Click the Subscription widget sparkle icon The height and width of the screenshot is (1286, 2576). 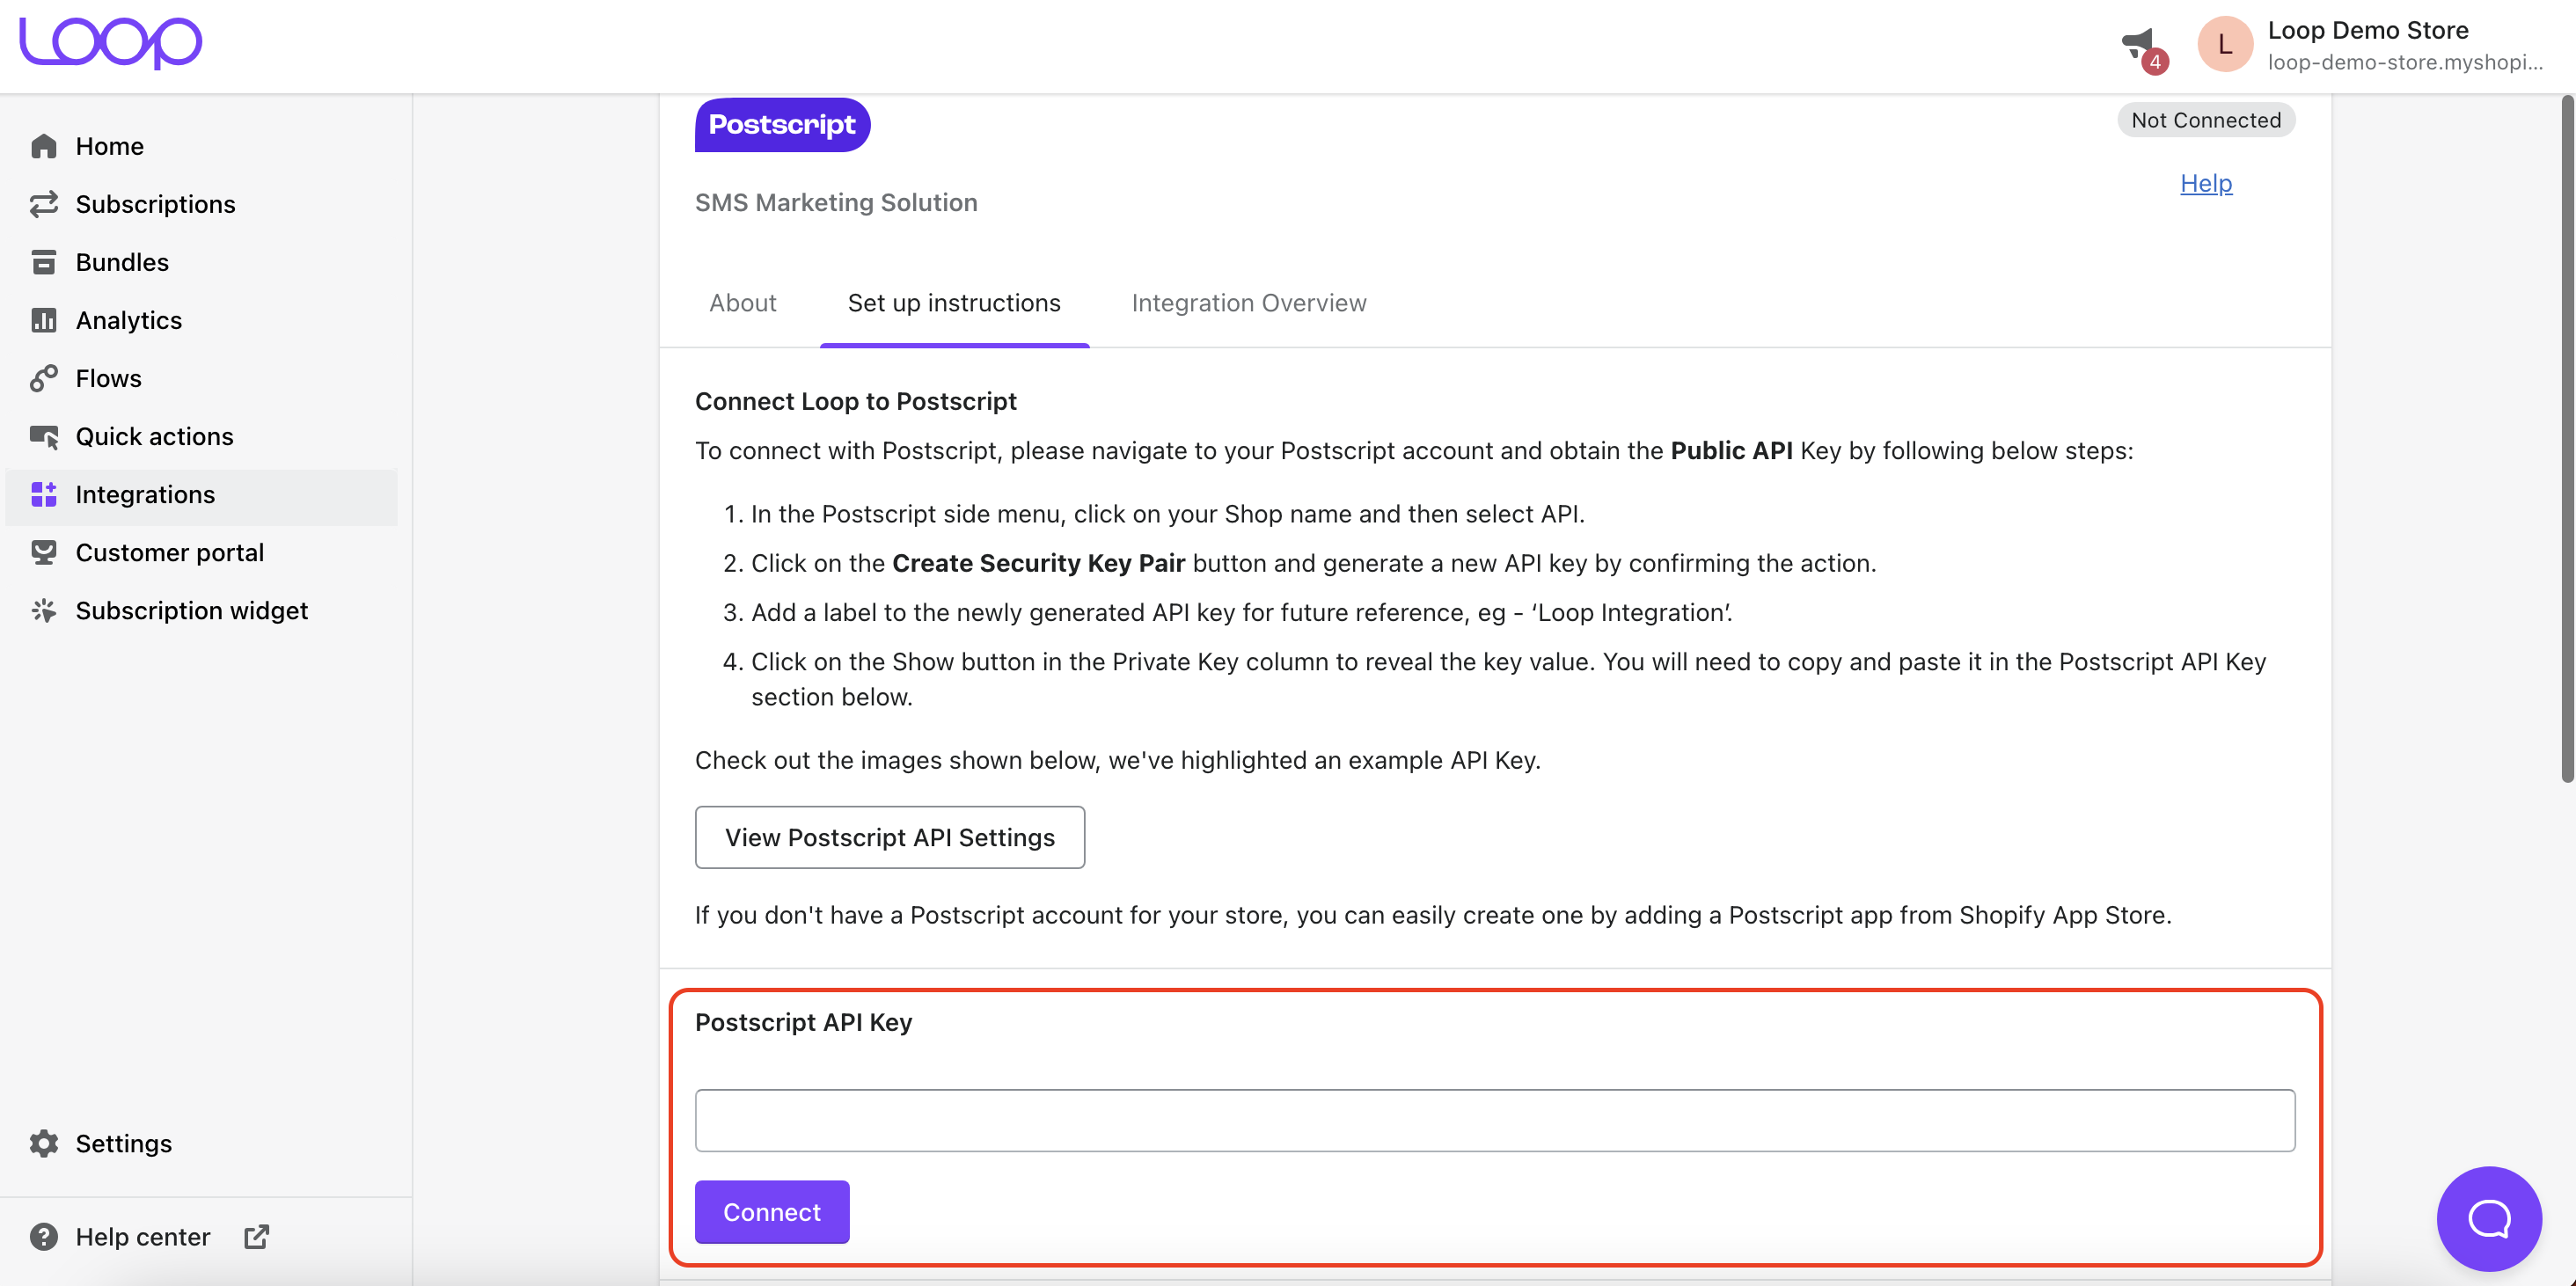point(44,610)
